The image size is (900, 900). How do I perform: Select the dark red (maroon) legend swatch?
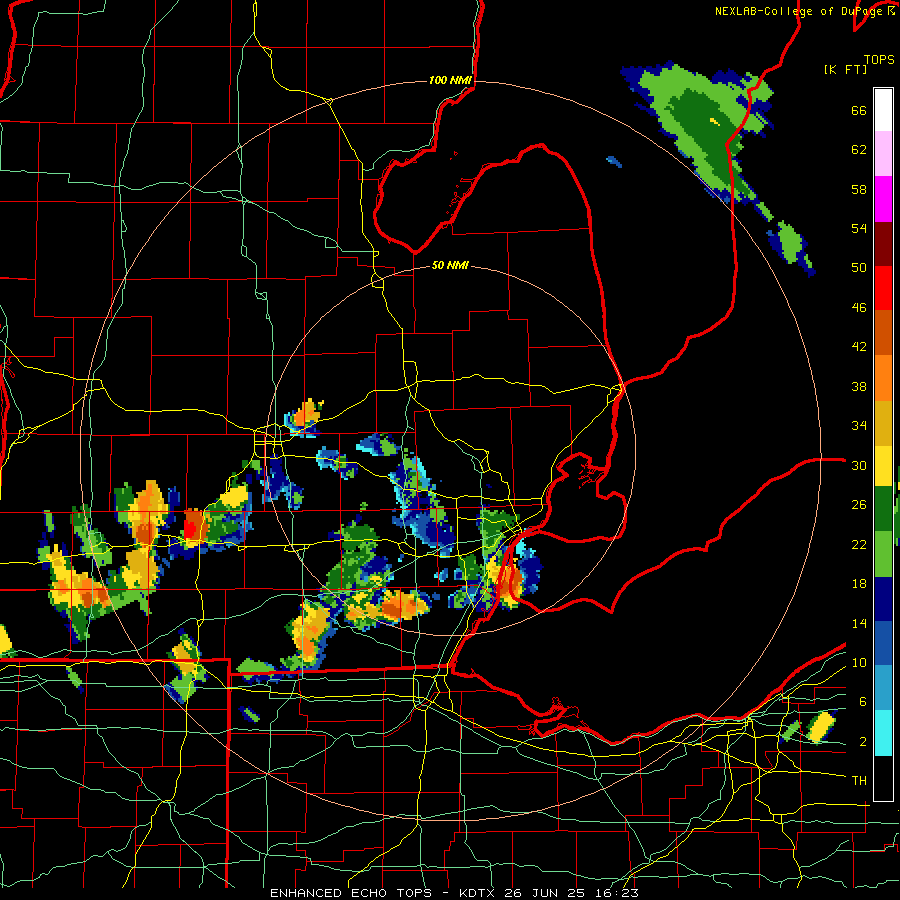point(883,244)
